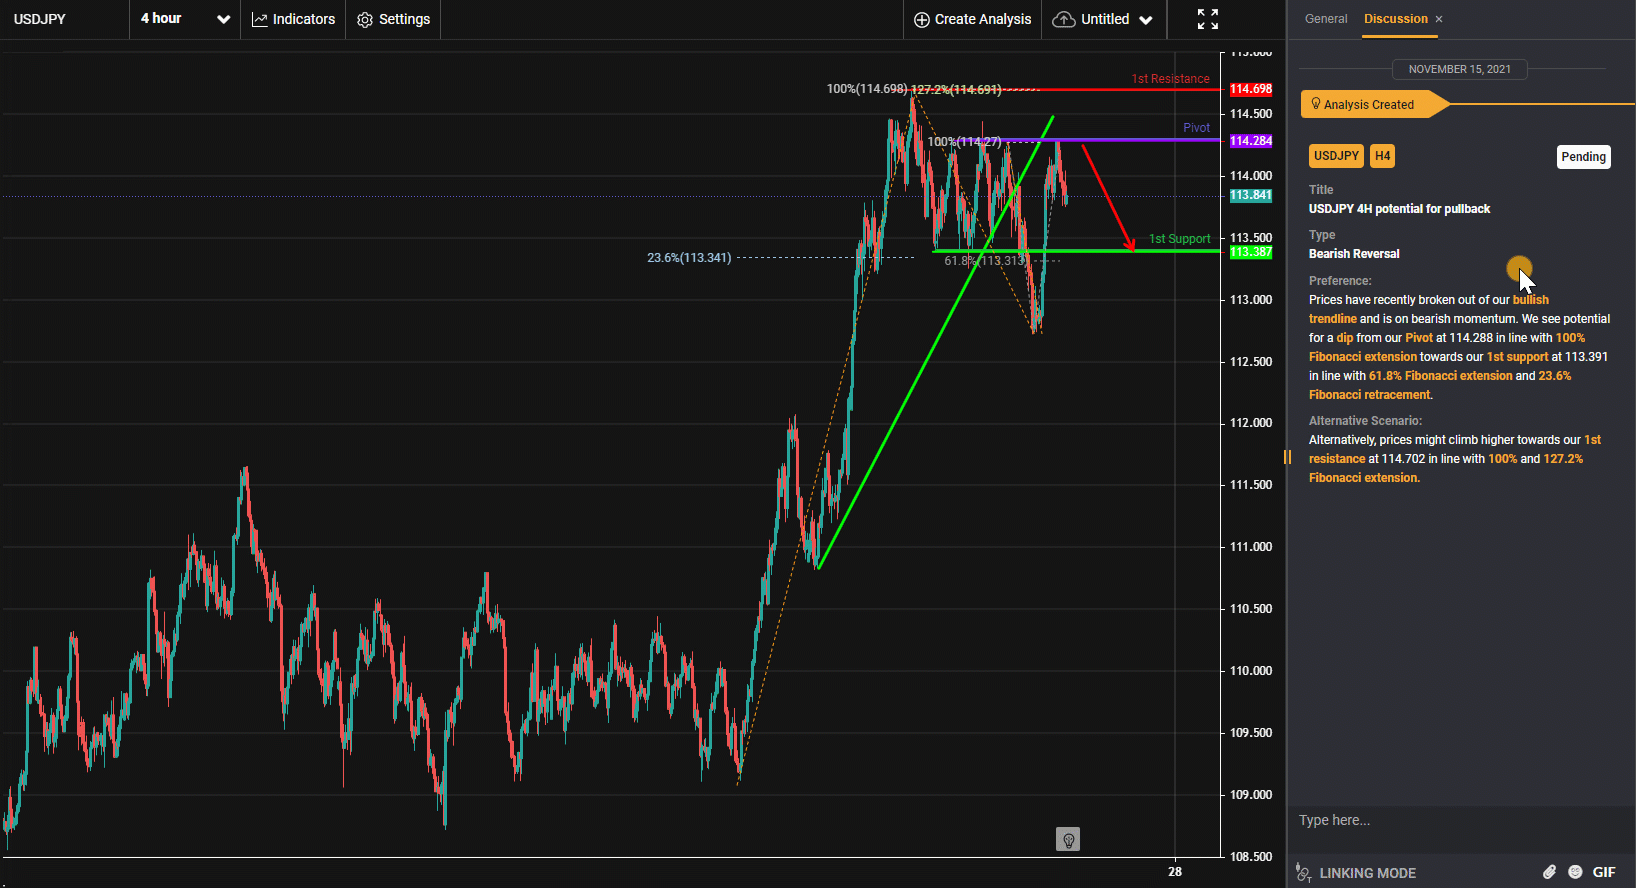Click the 23.6%(113.341) Fibonacci label
Image resolution: width=1636 pixels, height=888 pixels.
pyautogui.click(x=689, y=258)
